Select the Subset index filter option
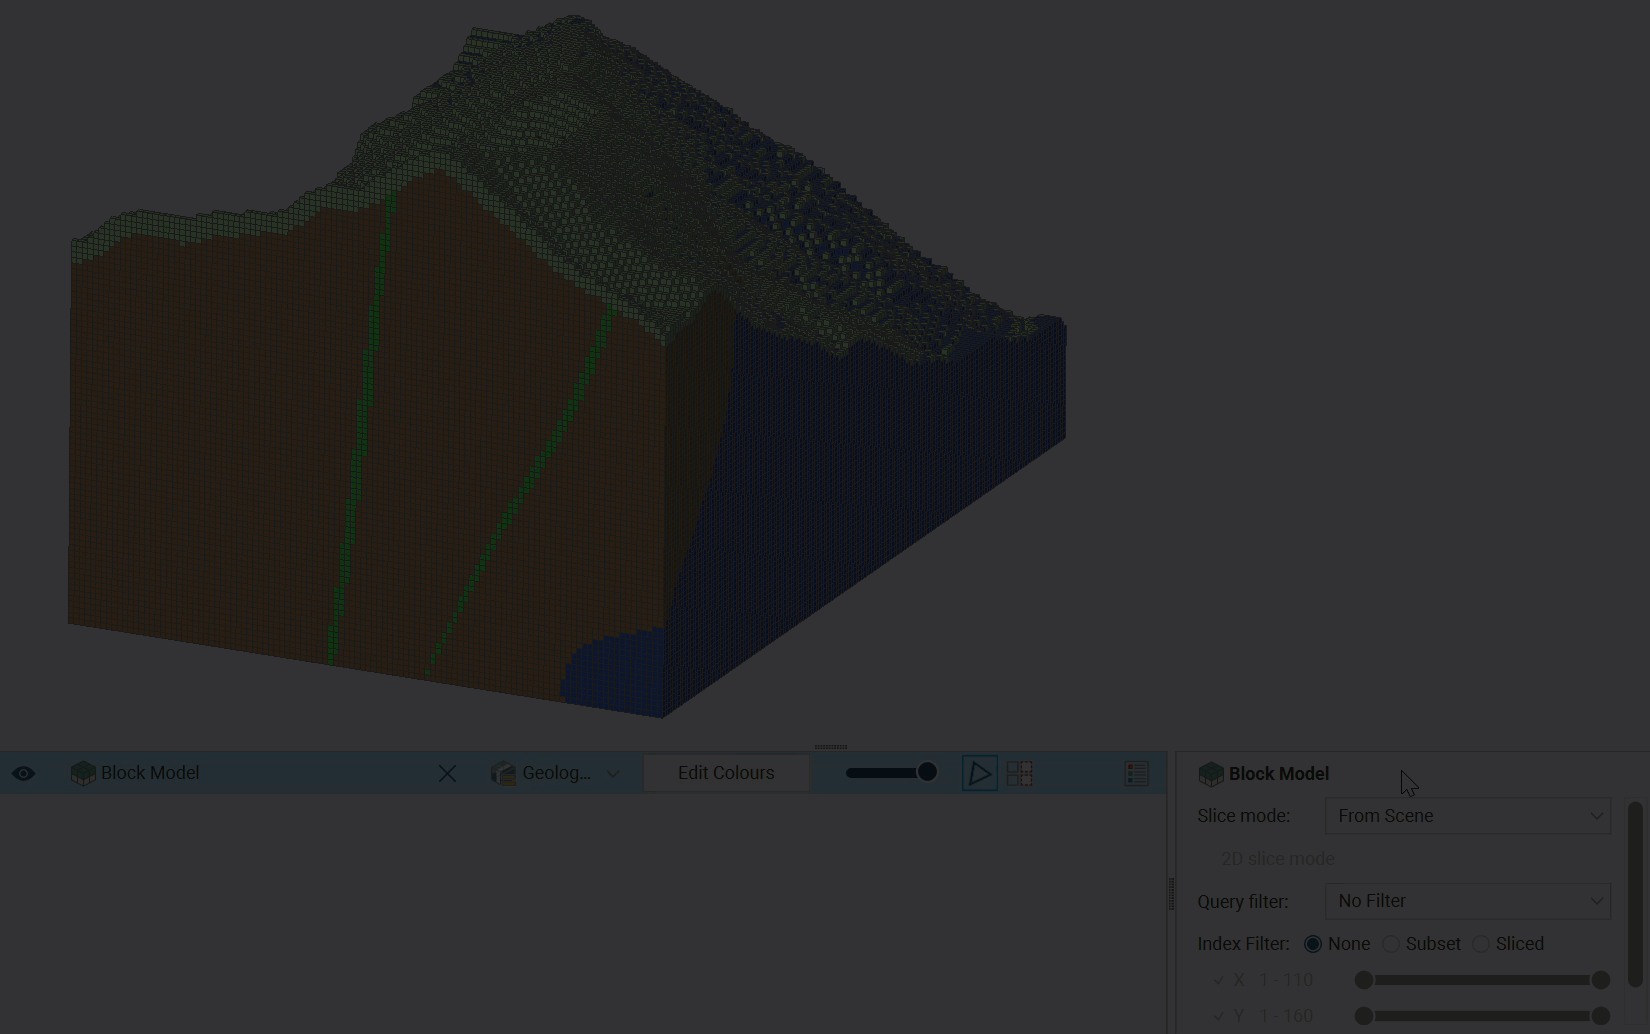Image resolution: width=1650 pixels, height=1034 pixels. click(x=1391, y=944)
